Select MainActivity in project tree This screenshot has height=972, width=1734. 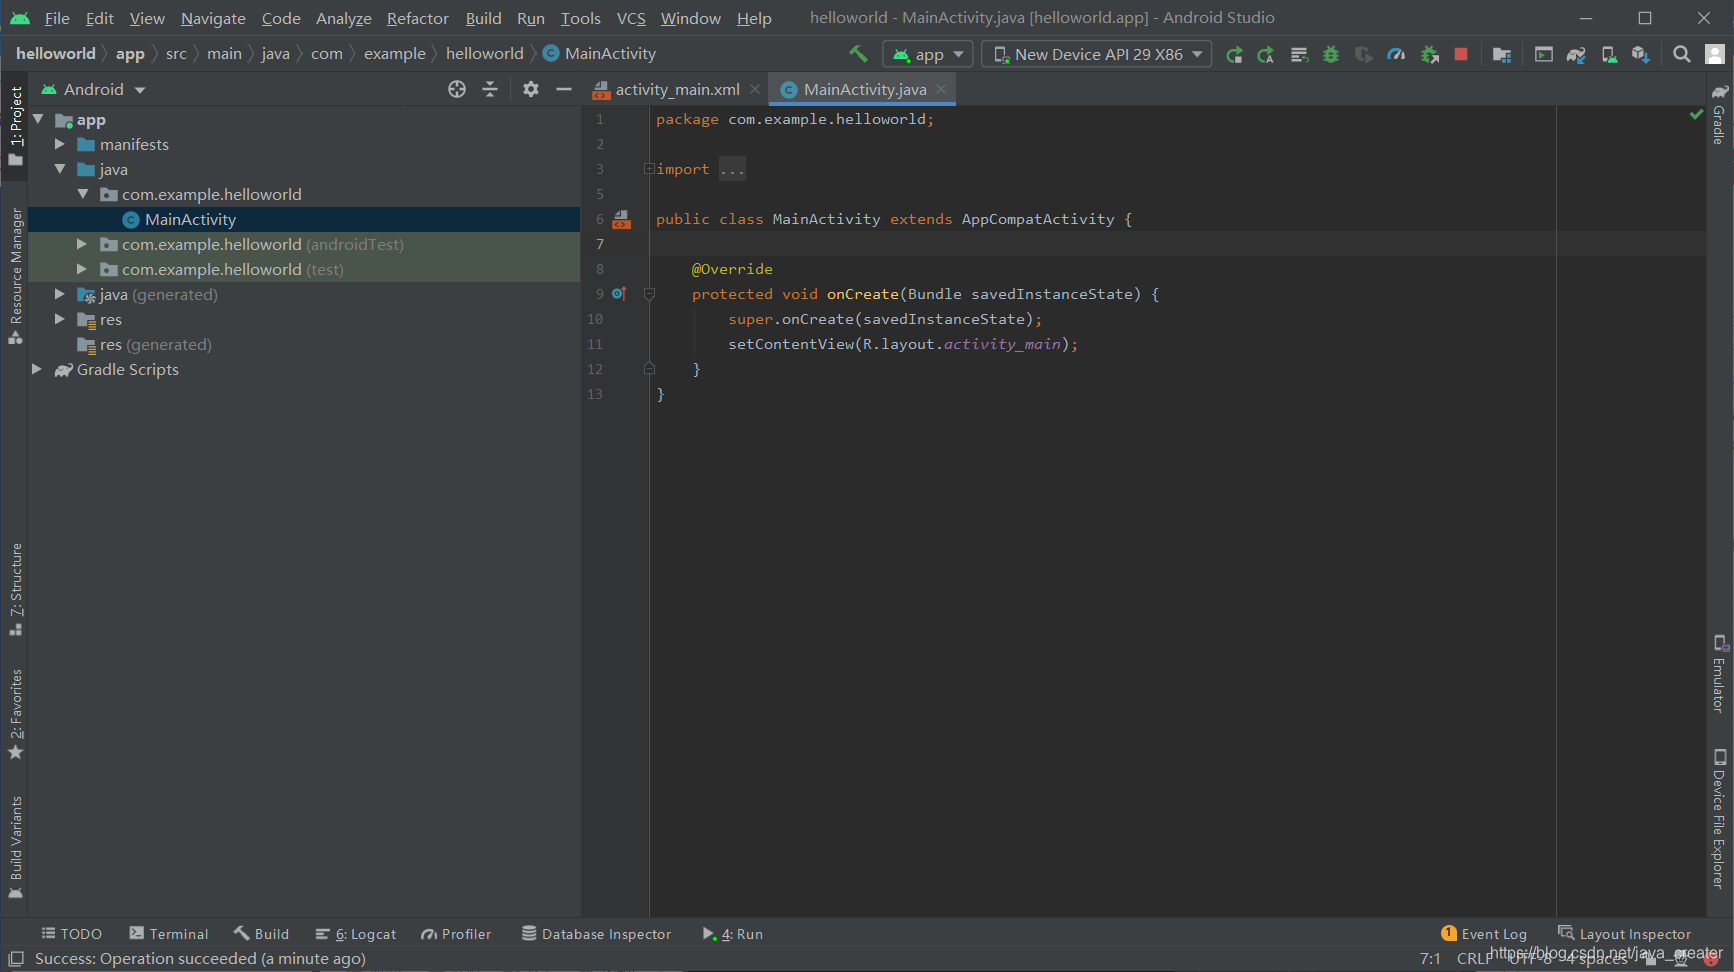click(x=304, y=219)
